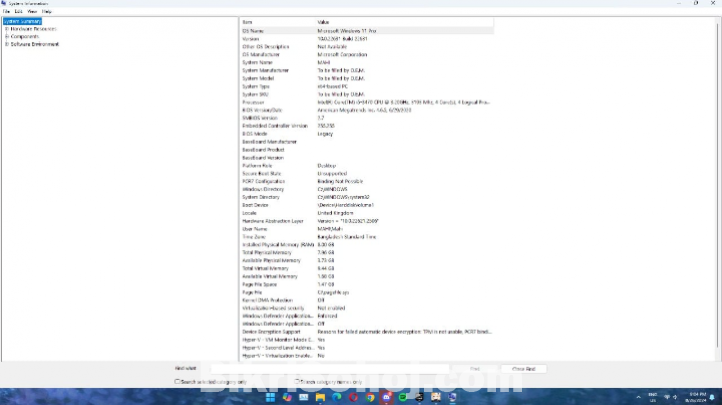722x405 pixels.
Task: Open the View menu
Action: pos(32,11)
